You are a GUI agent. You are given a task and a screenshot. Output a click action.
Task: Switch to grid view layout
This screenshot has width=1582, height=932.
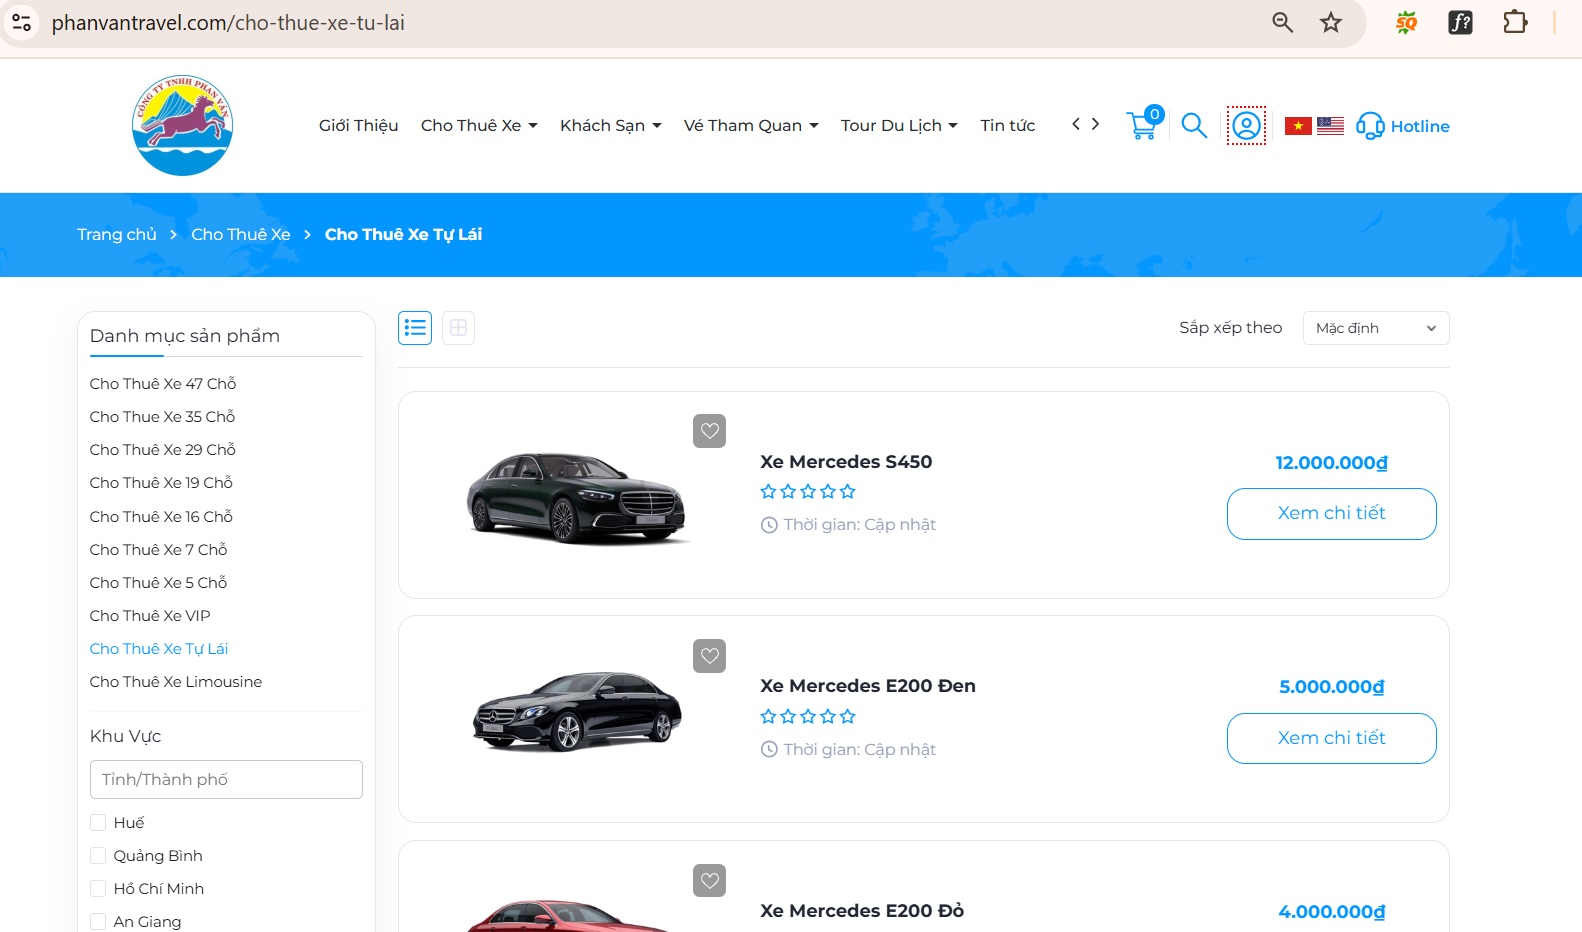coord(458,328)
